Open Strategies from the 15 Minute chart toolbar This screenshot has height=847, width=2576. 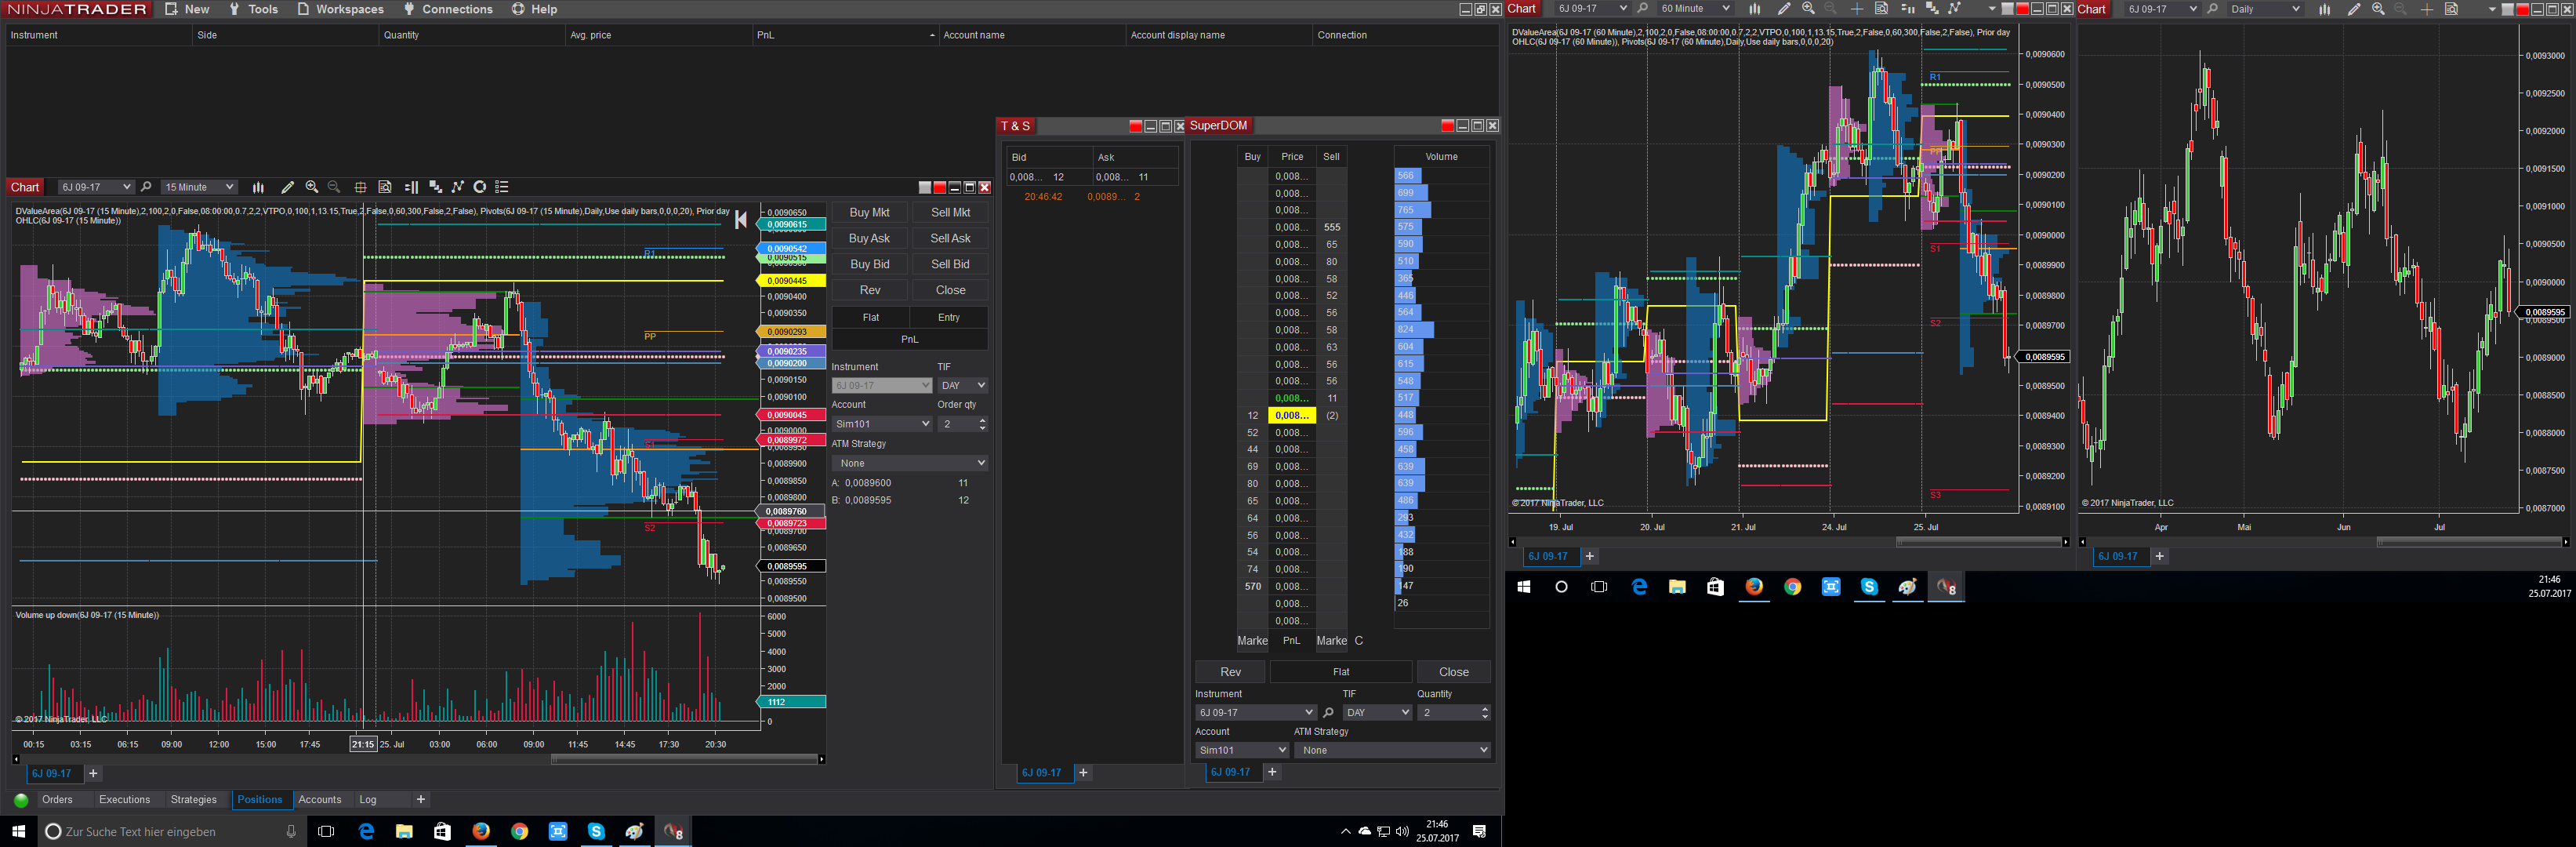pyautogui.click(x=480, y=187)
